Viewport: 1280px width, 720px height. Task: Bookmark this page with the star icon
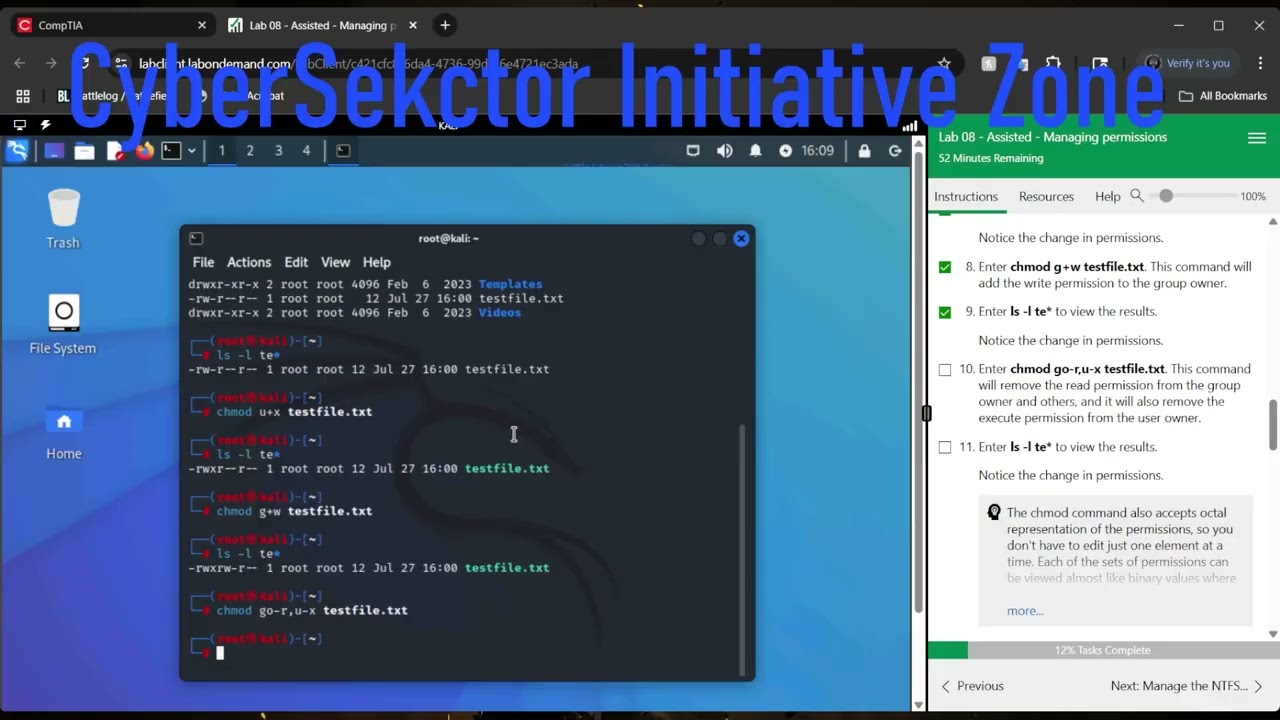coord(944,63)
